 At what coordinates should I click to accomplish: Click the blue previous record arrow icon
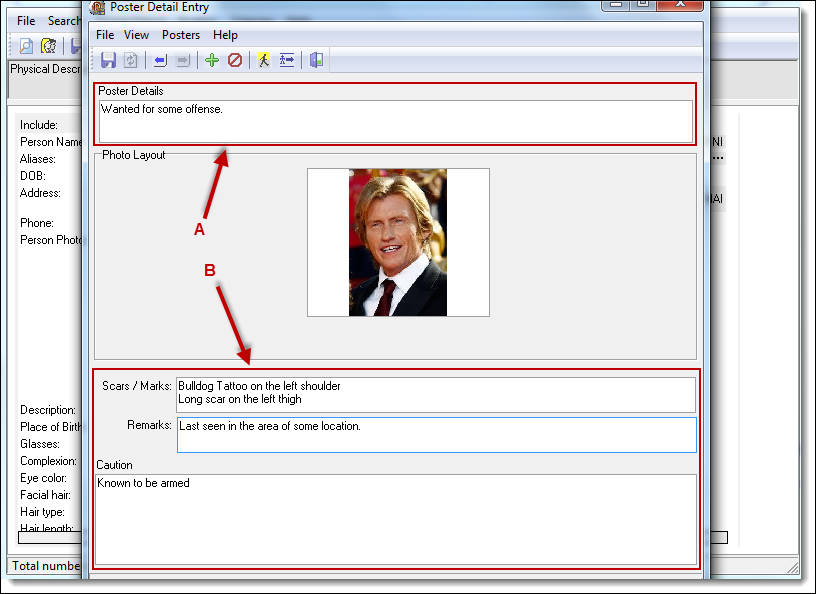point(160,60)
